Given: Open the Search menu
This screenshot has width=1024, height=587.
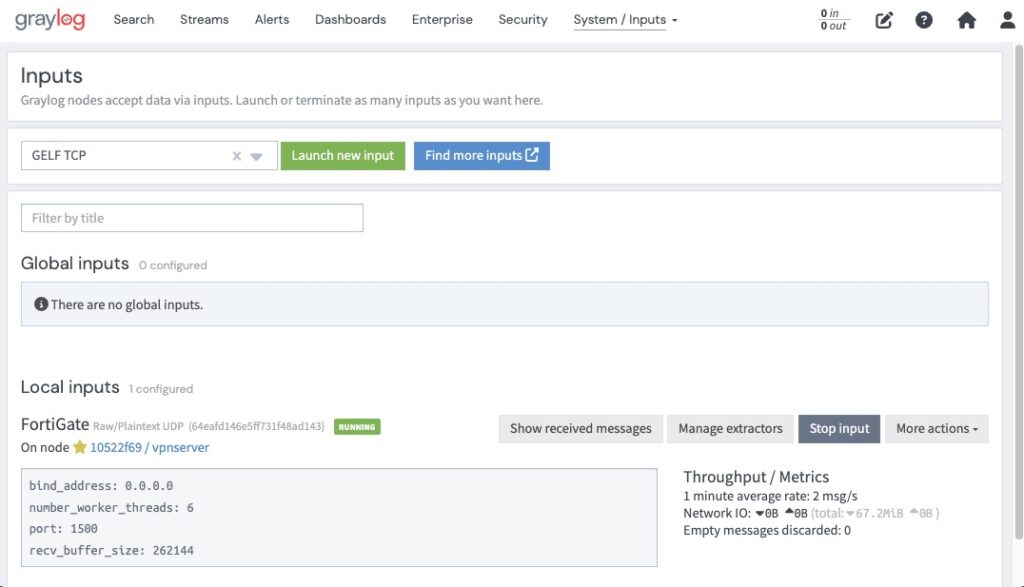Looking at the screenshot, I should tap(134, 20).
